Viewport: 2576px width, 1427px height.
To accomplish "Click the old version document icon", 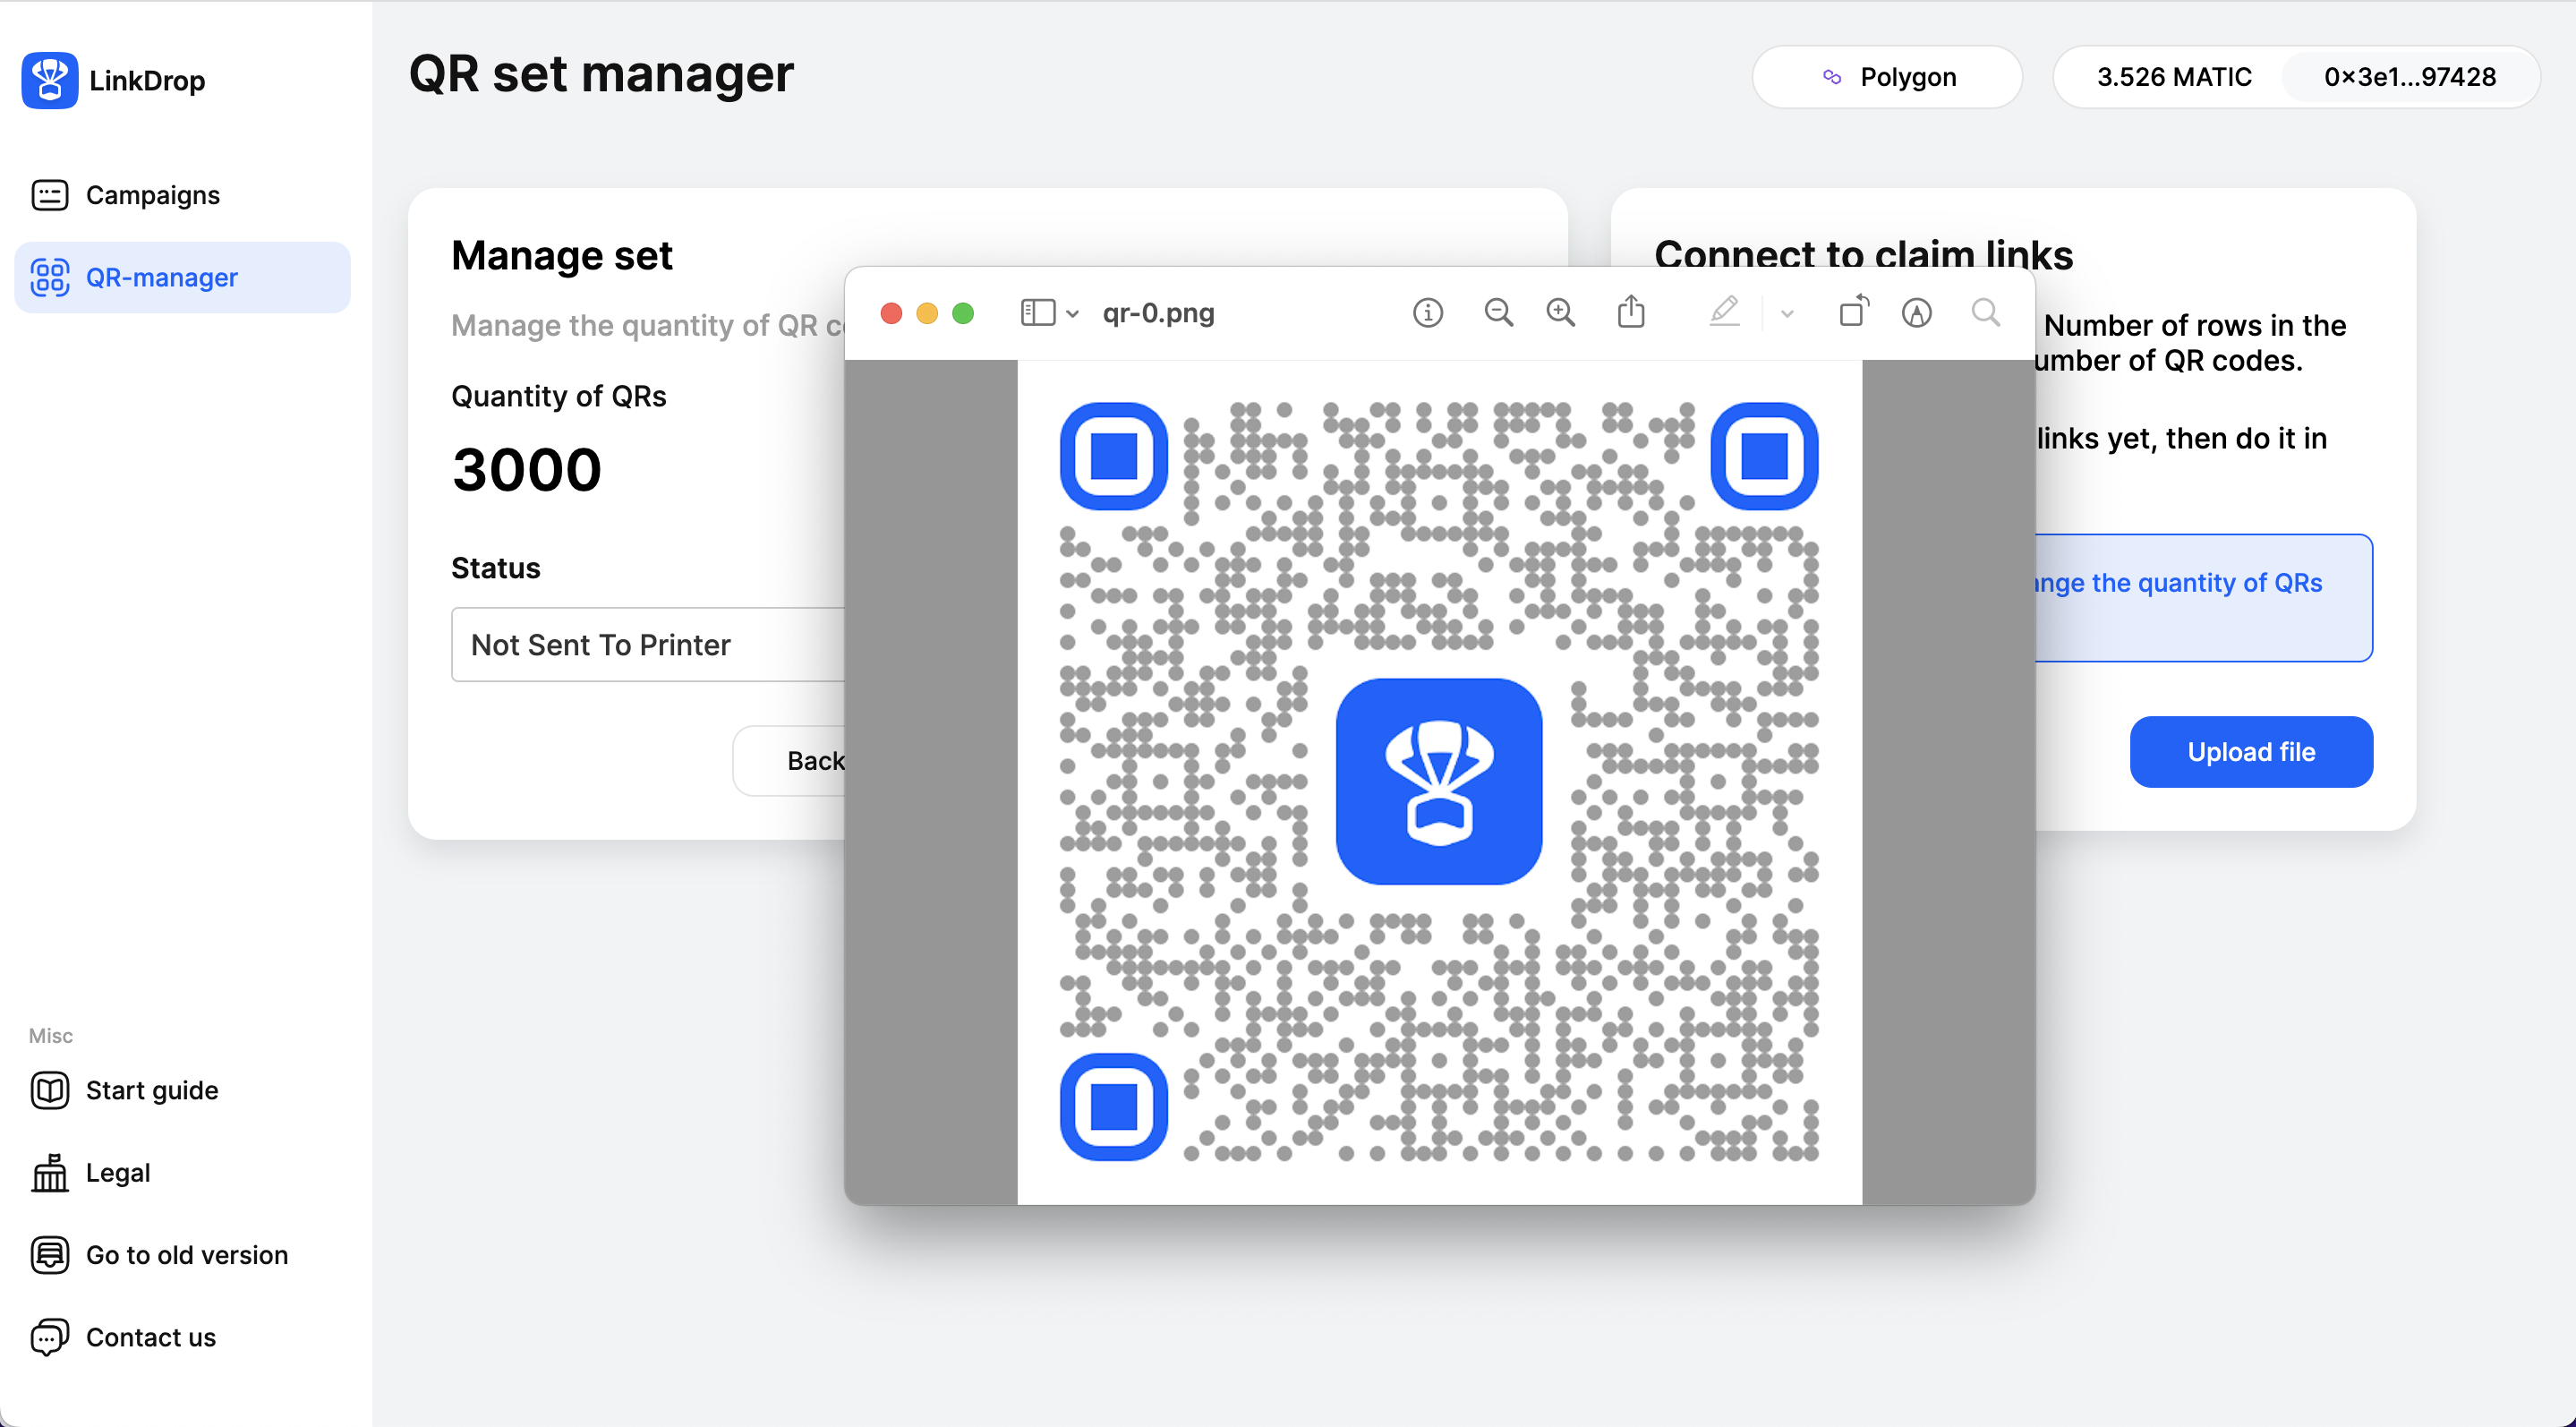I will (49, 1255).
